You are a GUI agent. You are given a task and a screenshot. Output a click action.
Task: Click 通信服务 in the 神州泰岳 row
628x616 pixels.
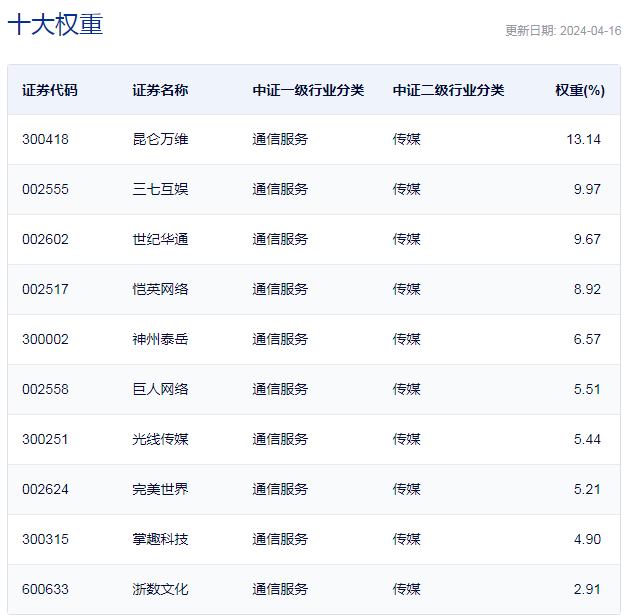click(x=280, y=339)
